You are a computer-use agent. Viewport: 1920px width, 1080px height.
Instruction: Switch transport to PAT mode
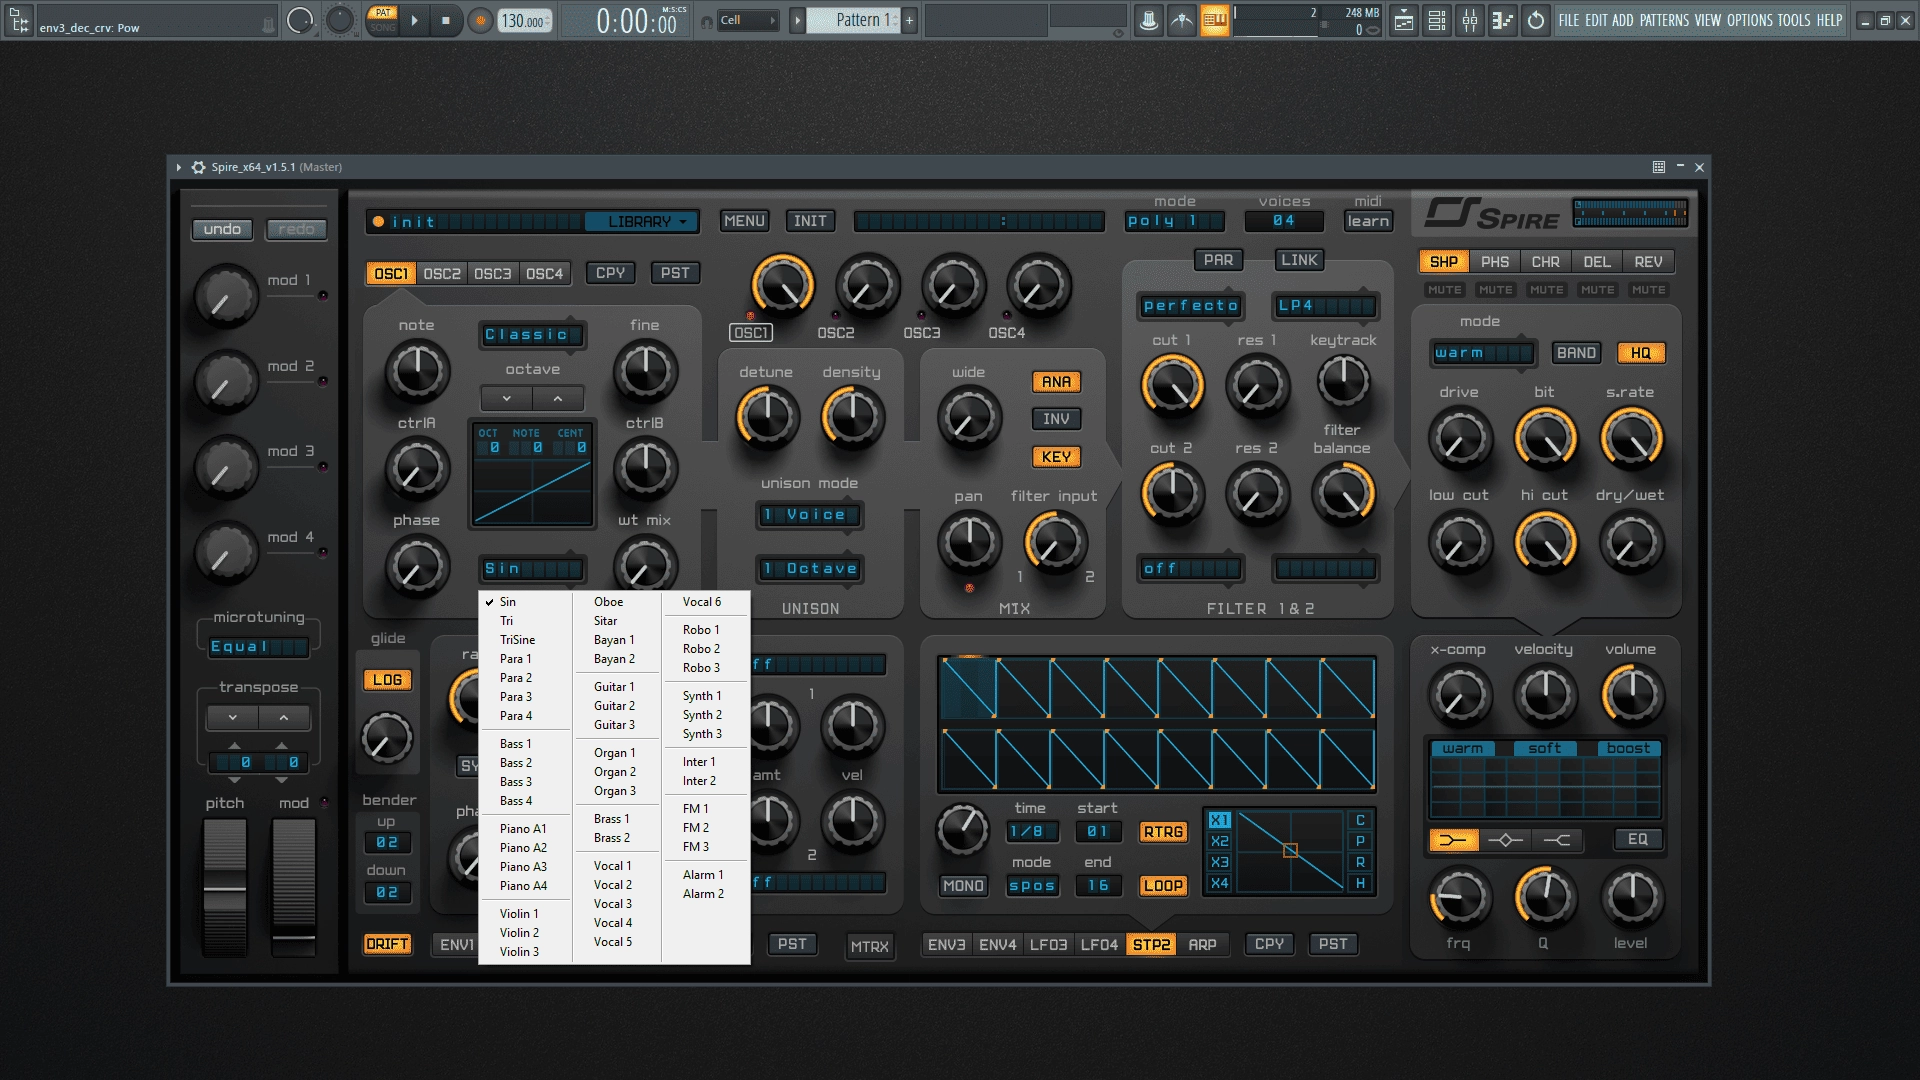point(382,13)
